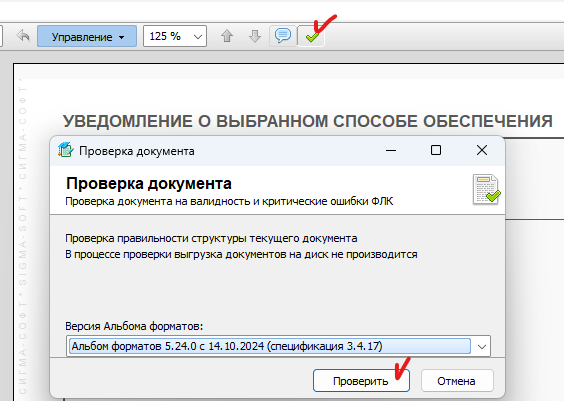Close the Проверка документа dialog

[482, 150]
